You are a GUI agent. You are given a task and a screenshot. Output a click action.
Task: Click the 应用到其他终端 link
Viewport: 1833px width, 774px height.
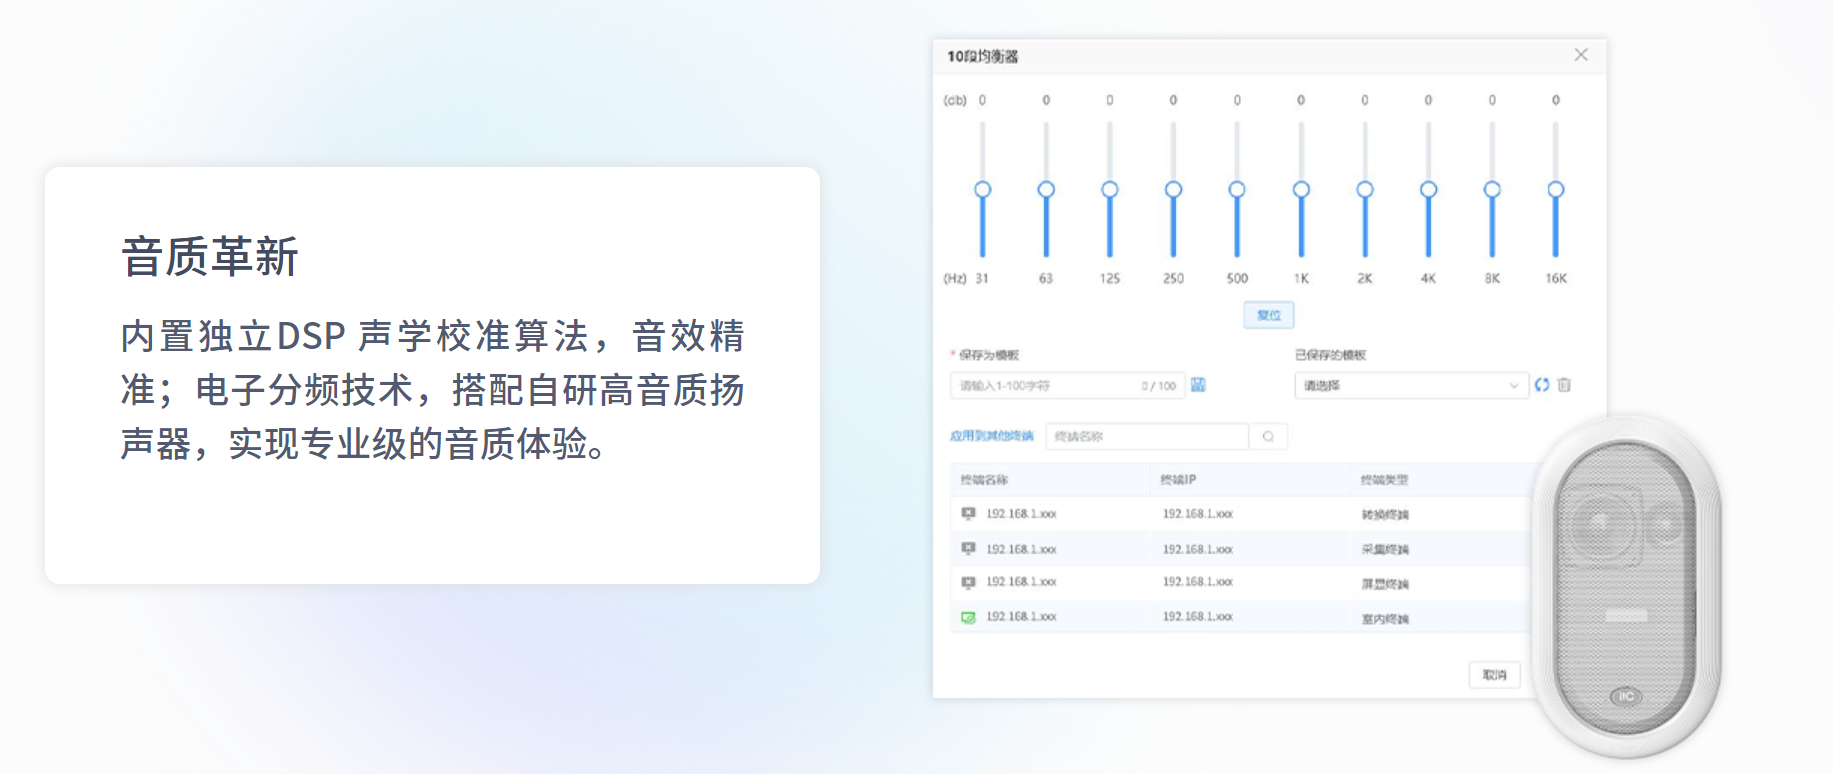[x=991, y=436]
